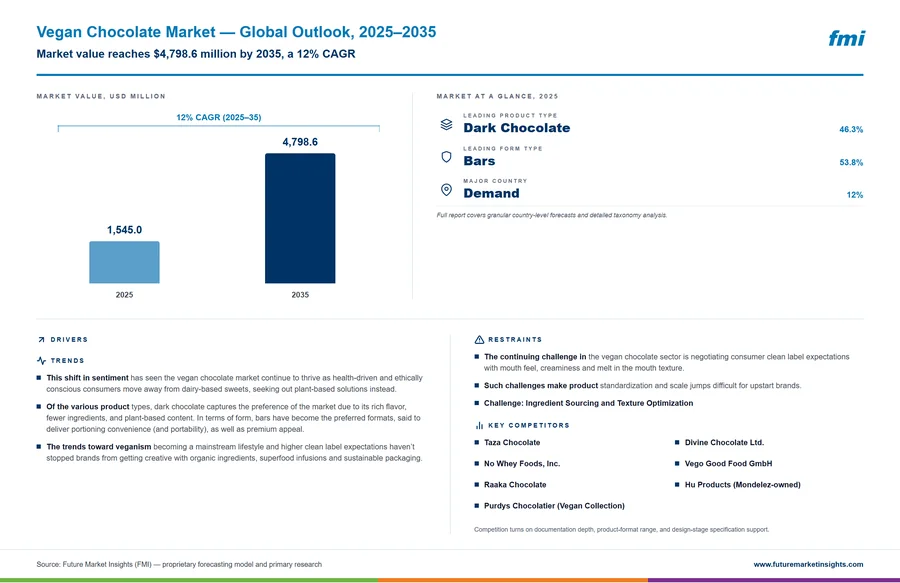Click the warning triangle icon beside Restraints
The width and height of the screenshot is (900, 583).
tap(479, 340)
